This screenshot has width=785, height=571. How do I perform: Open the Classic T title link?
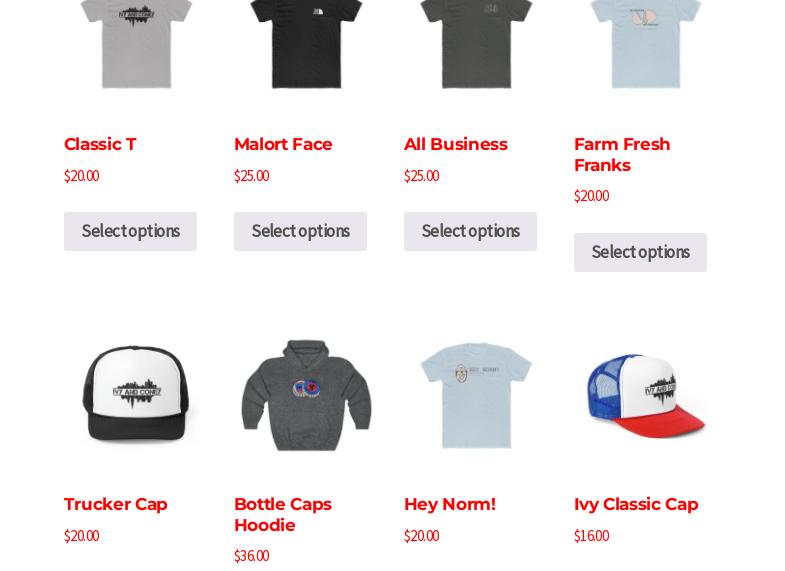100,145
